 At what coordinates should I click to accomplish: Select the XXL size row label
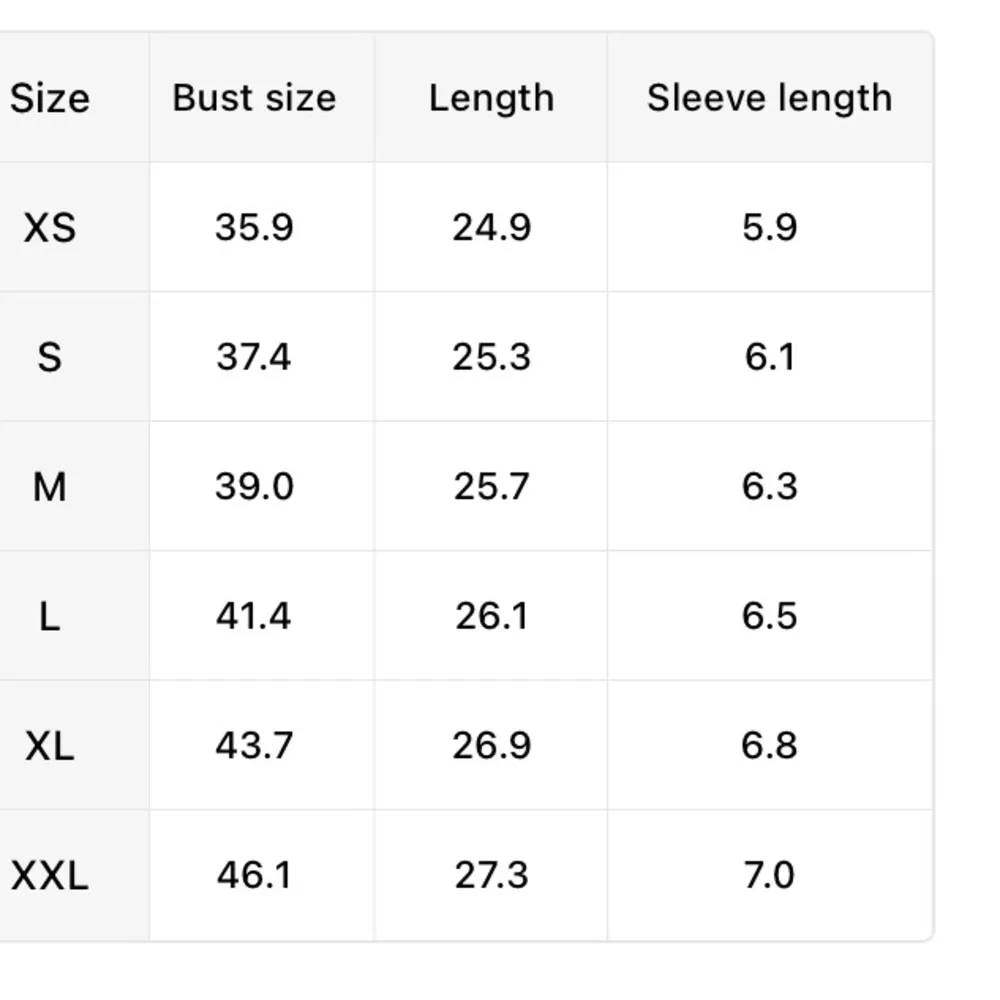coord(50,876)
